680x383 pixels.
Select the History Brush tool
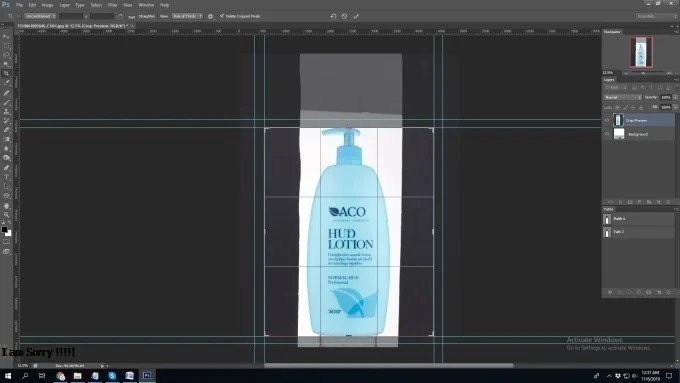pos(6,121)
